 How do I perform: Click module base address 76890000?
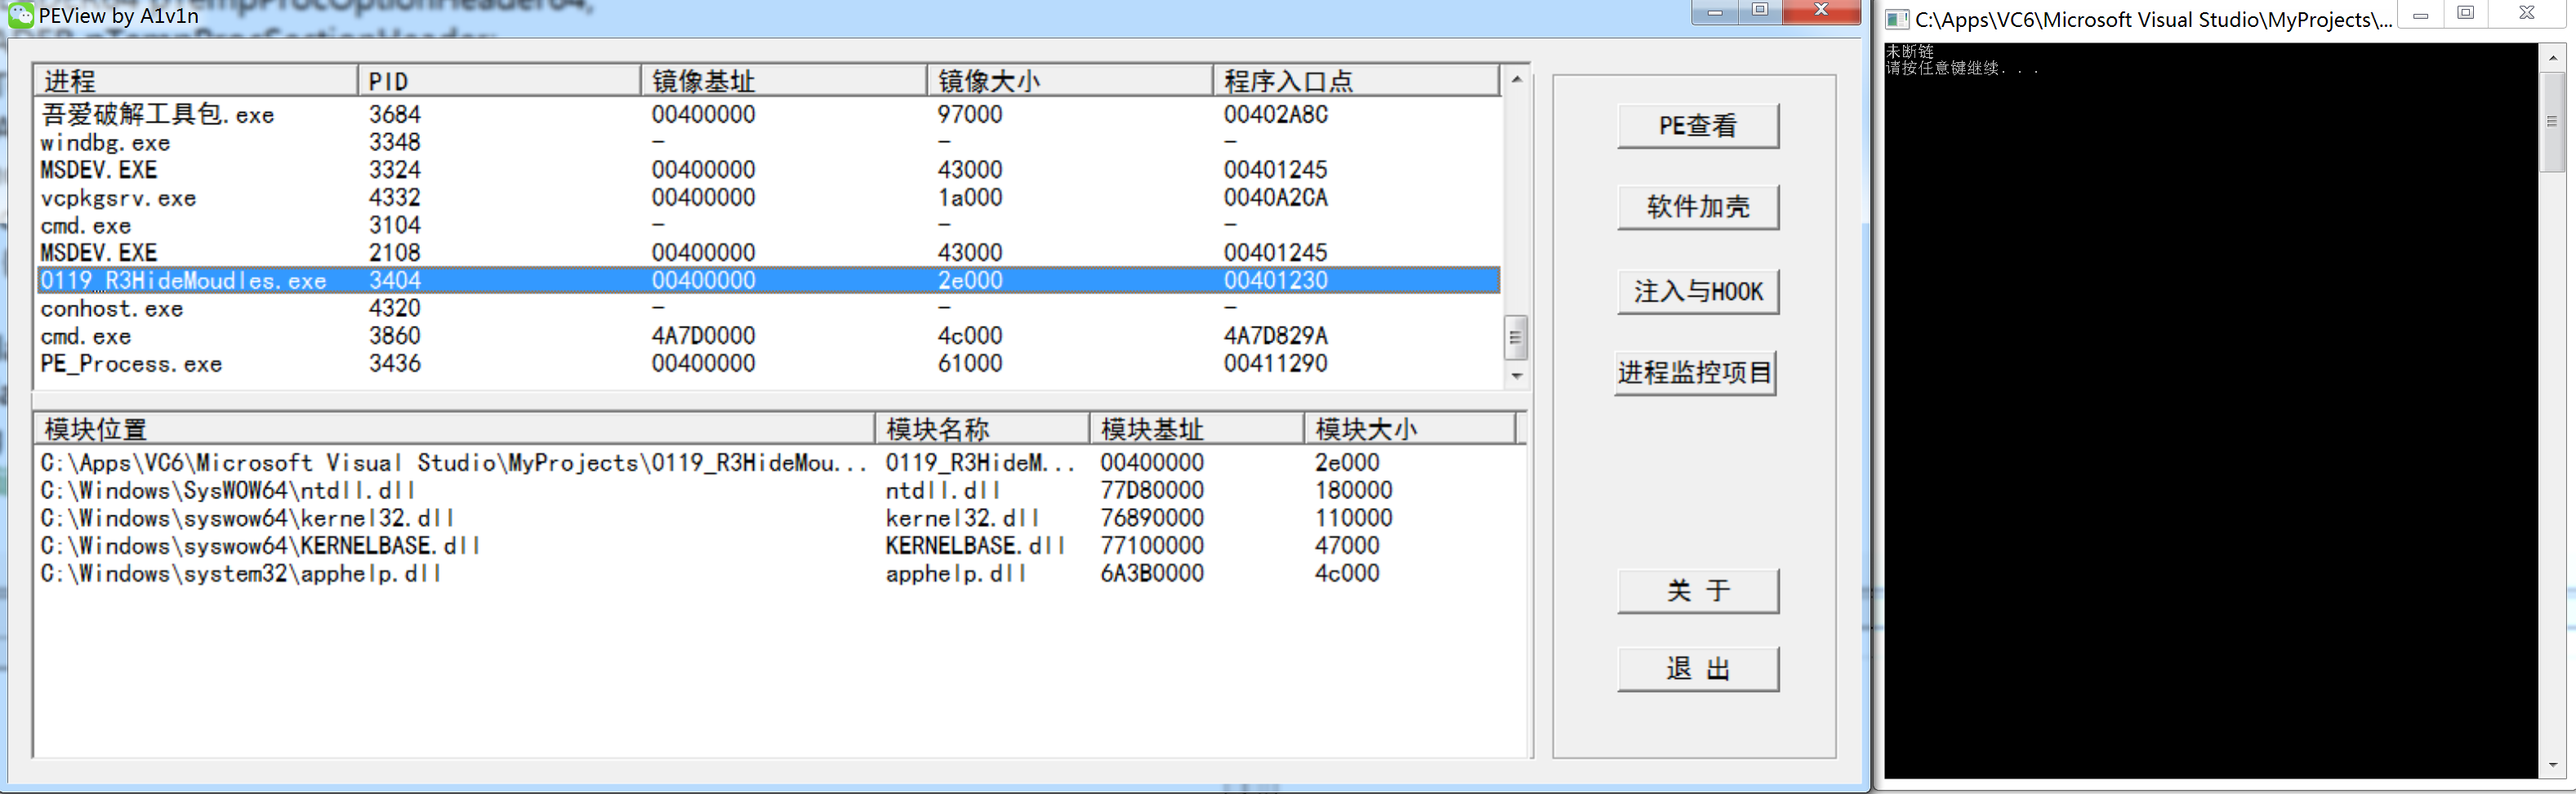[1152, 518]
